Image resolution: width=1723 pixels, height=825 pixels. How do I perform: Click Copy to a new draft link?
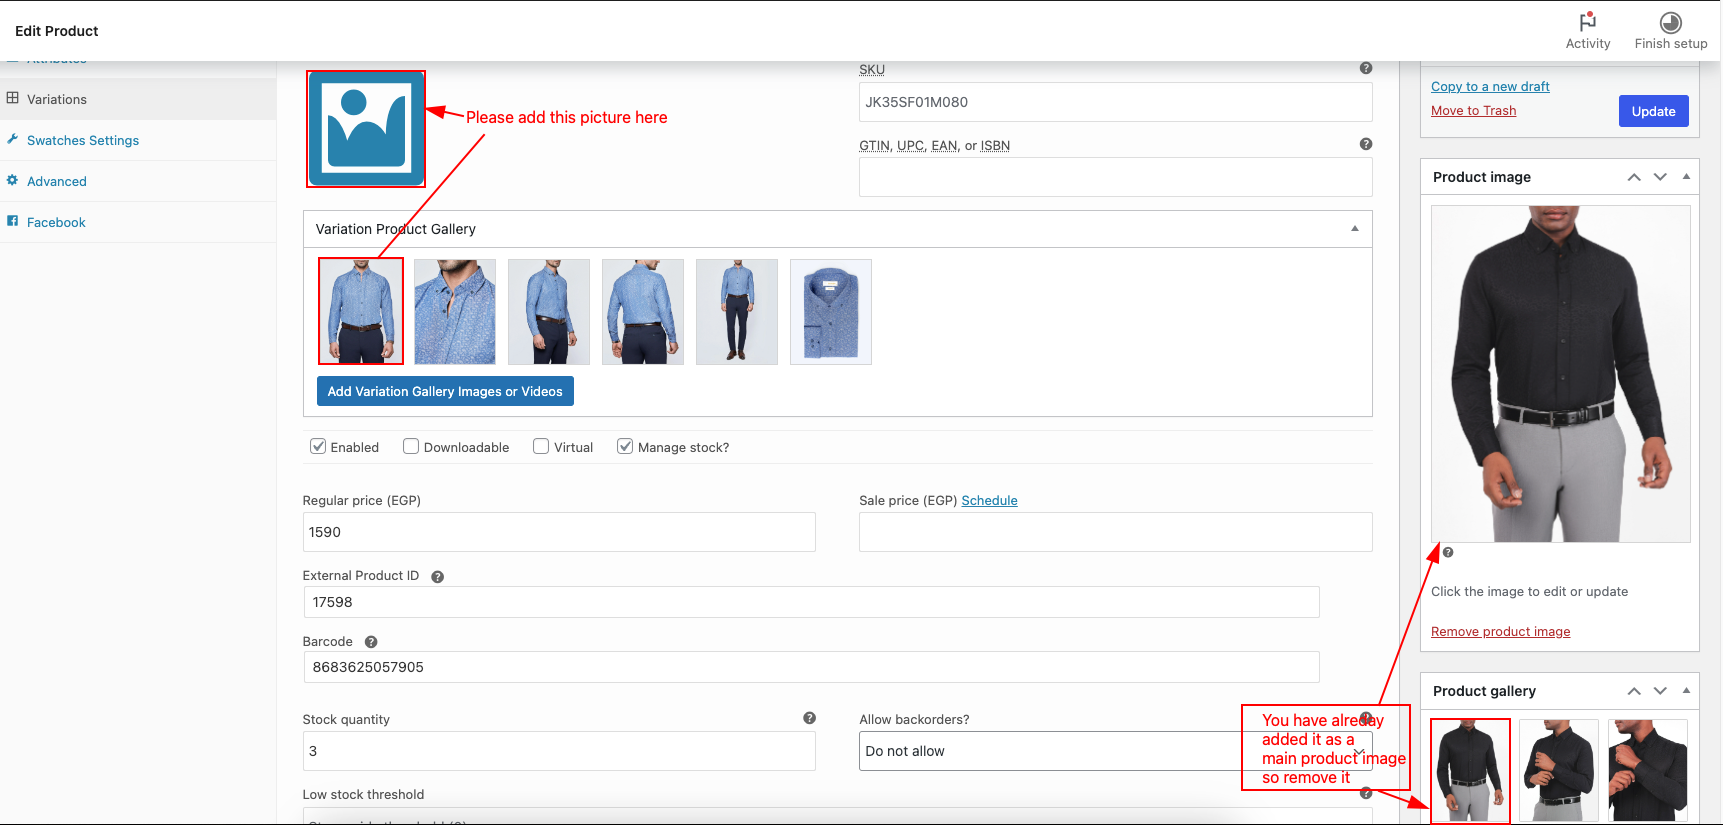[x=1490, y=86]
